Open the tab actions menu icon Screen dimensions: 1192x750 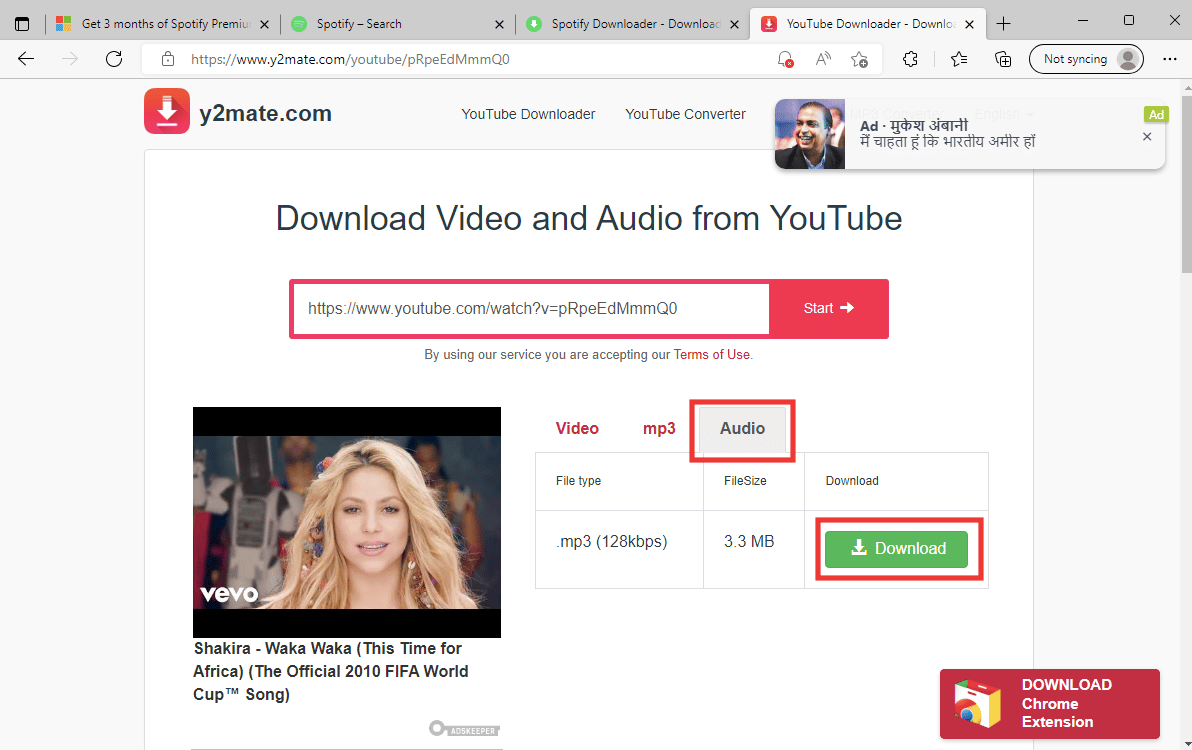(22, 24)
